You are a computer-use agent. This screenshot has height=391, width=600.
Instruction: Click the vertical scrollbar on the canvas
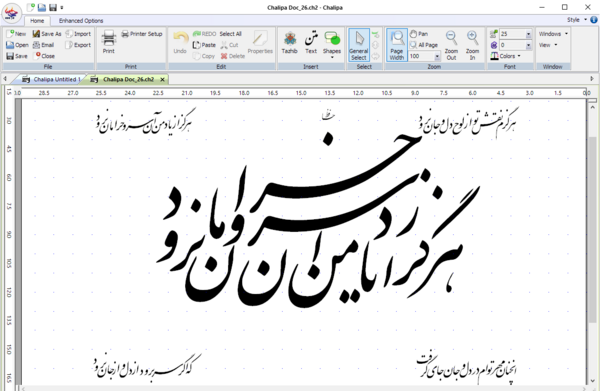(x=592, y=230)
